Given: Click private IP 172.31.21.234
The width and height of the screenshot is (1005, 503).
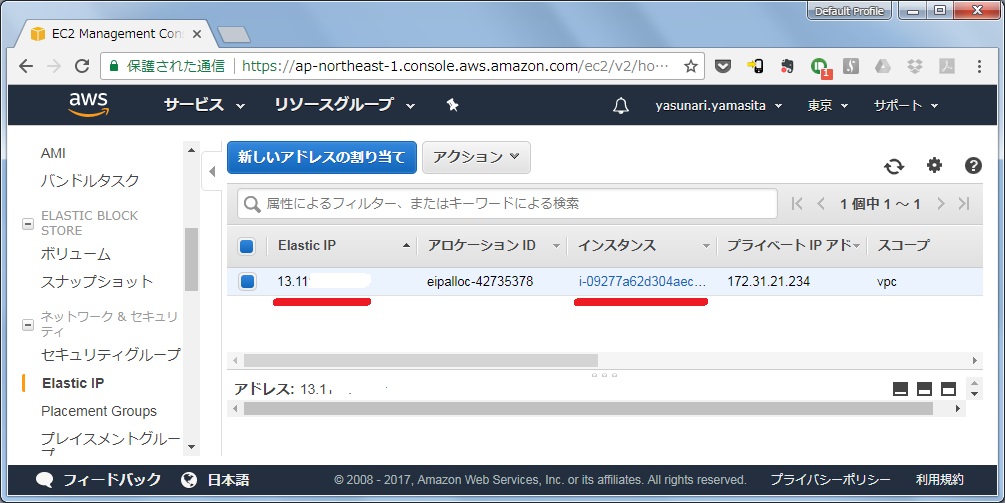Looking at the screenshot, I should click(x=768, y=281).
